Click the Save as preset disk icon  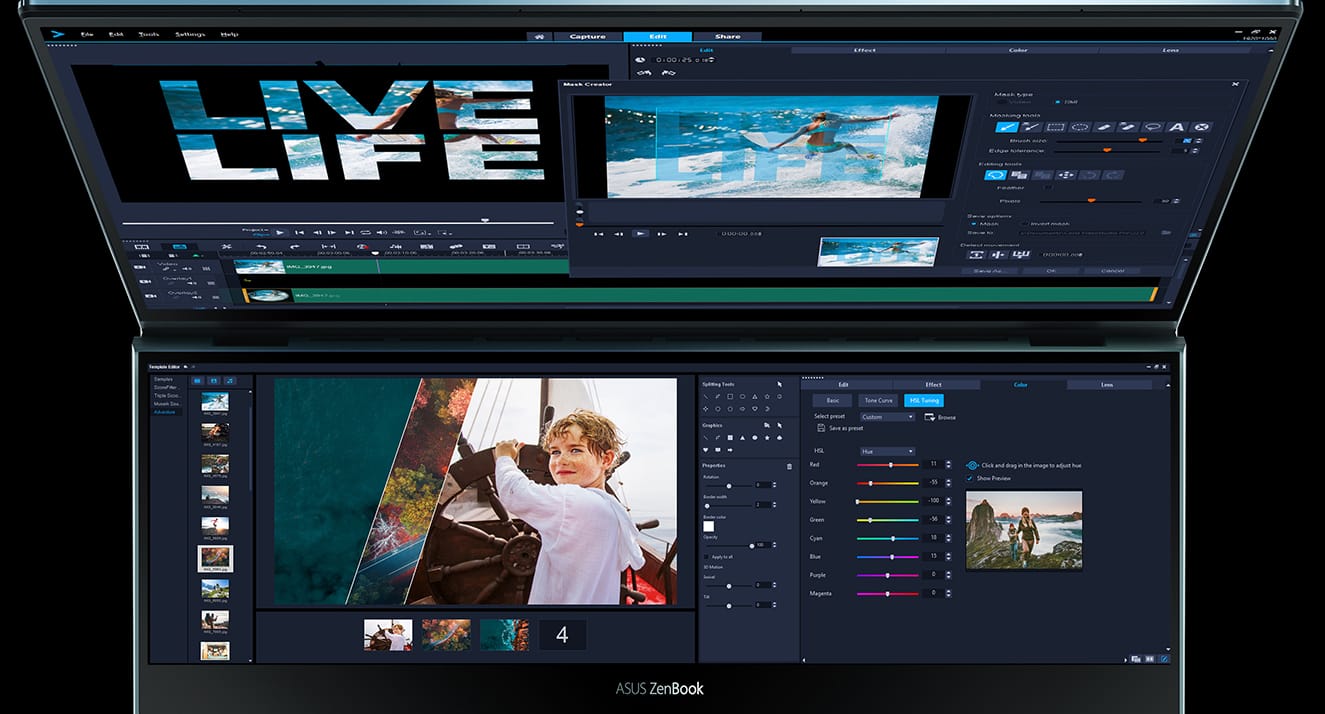821,428
